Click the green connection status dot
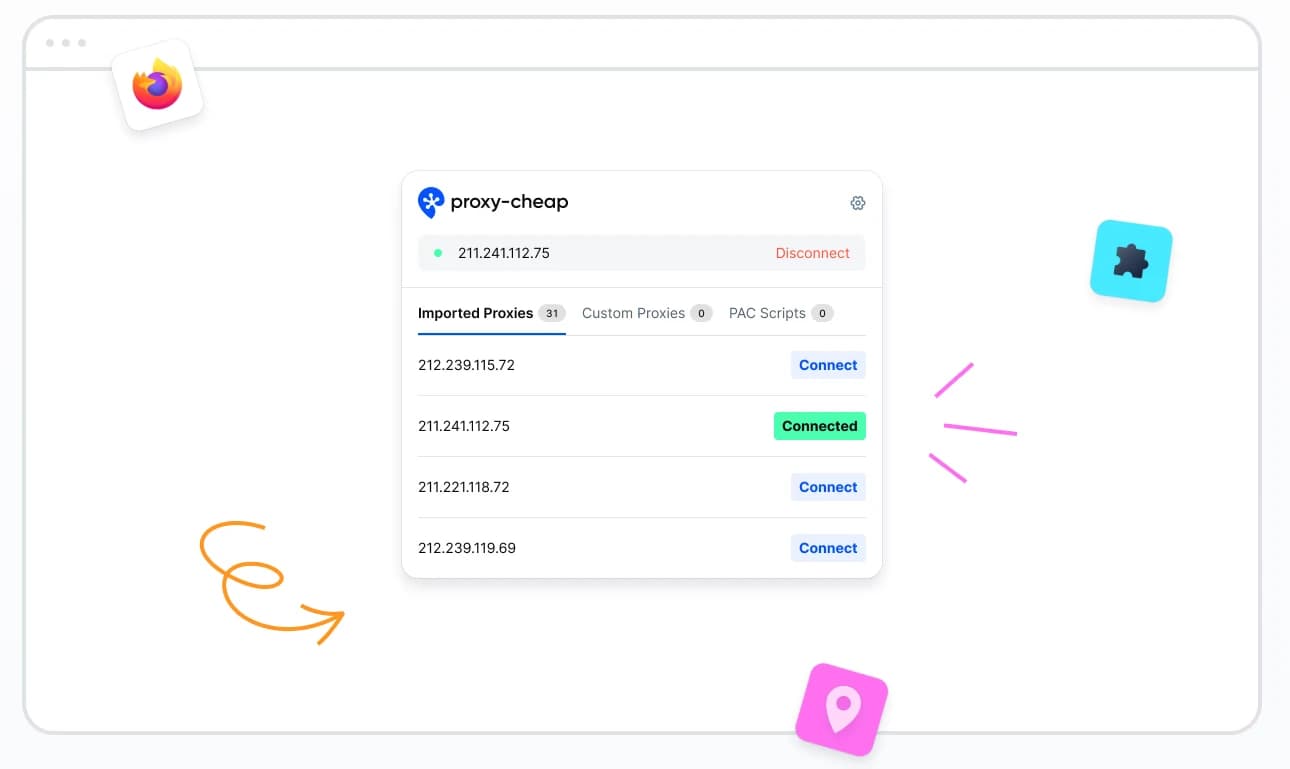This screenshot has width=1290, height=769. pyautogui.click(x=438, y=253)
